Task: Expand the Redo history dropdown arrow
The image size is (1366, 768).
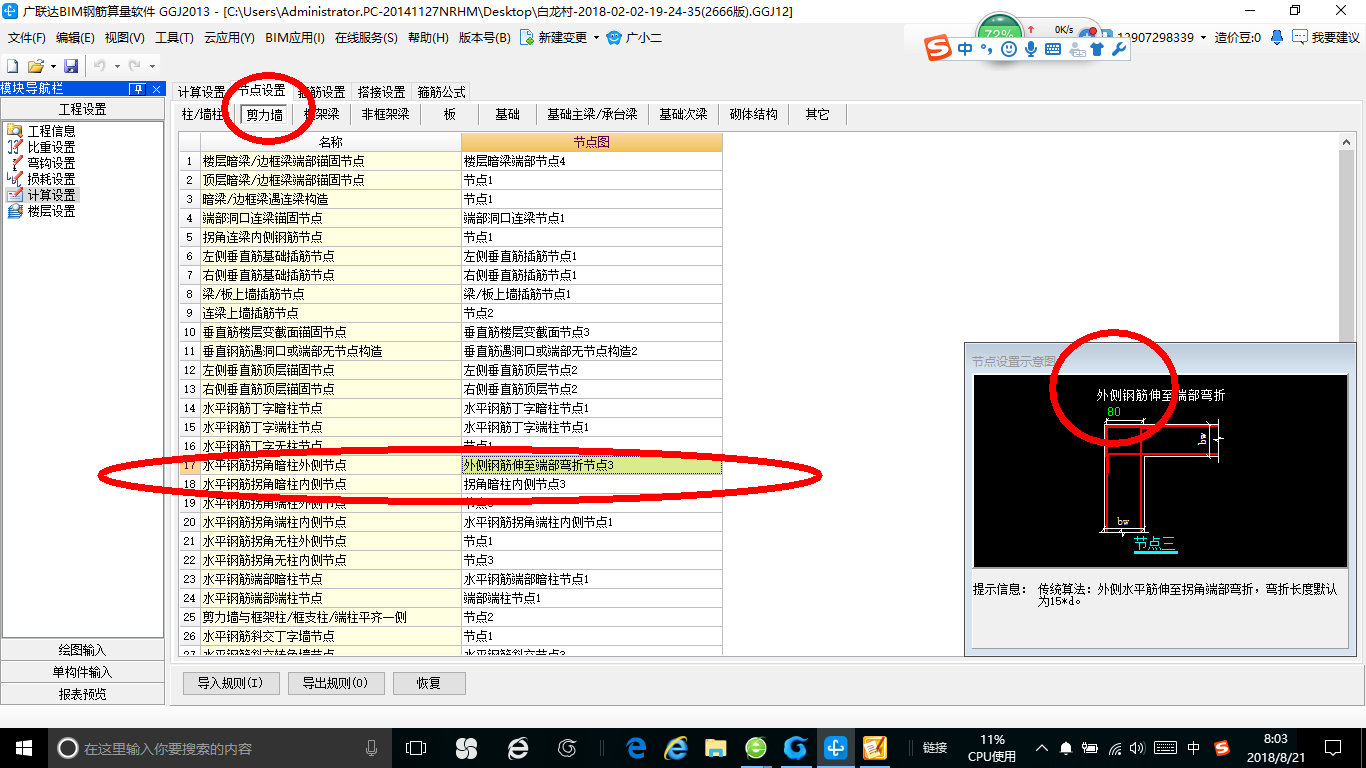Action: click(151, 66)
